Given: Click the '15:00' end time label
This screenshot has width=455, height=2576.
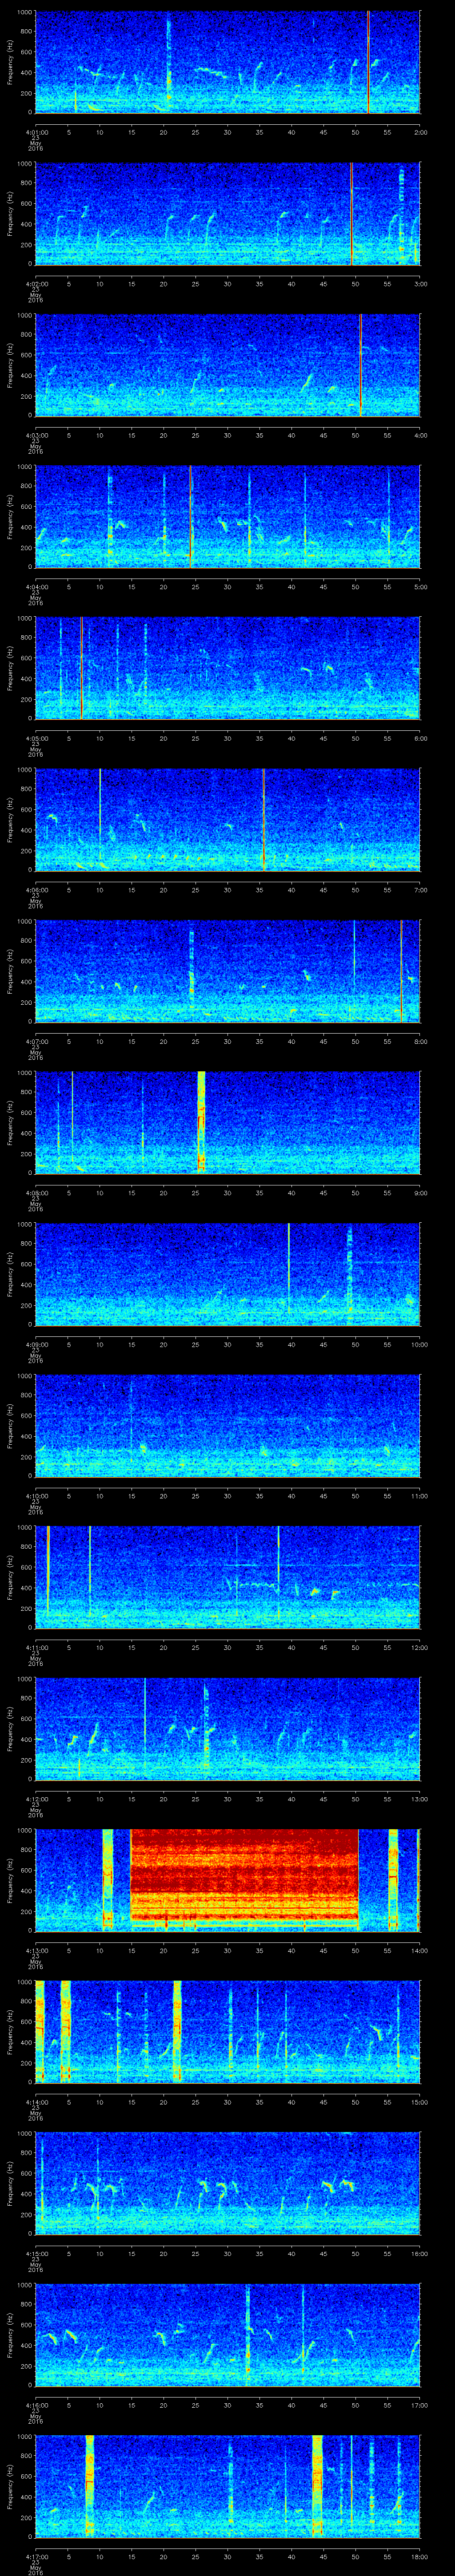Looking at the screenshot, I should click(x=420, y=2101).
